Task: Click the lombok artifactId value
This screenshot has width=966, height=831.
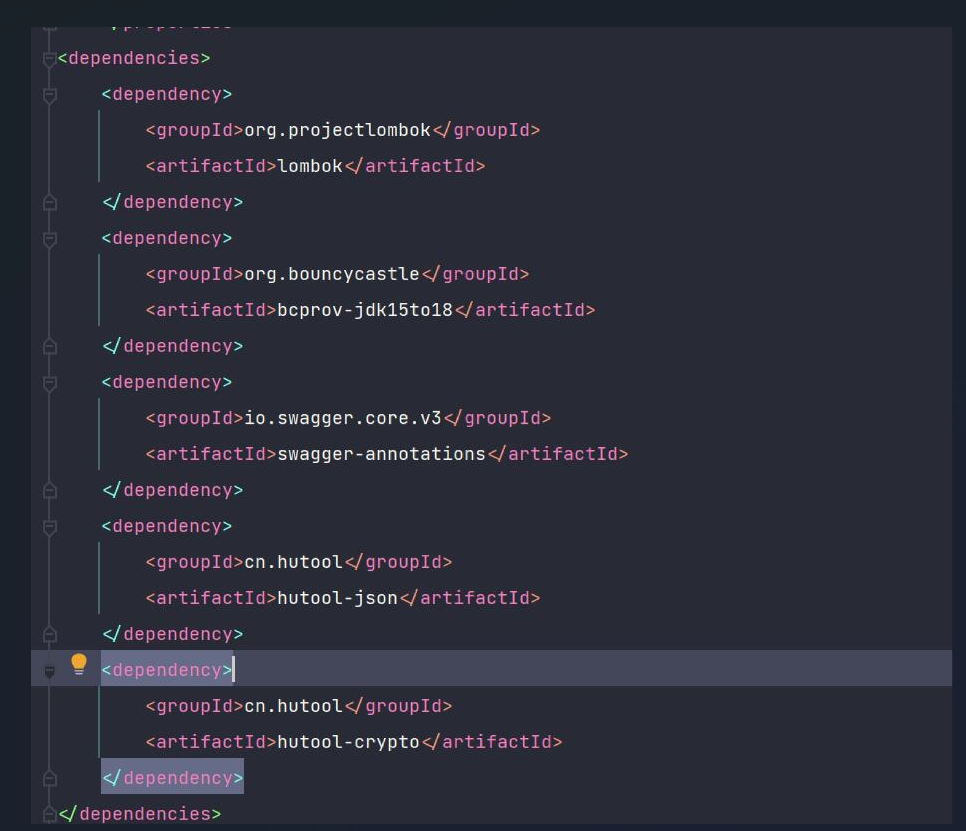Action: [x=310, y=166]
